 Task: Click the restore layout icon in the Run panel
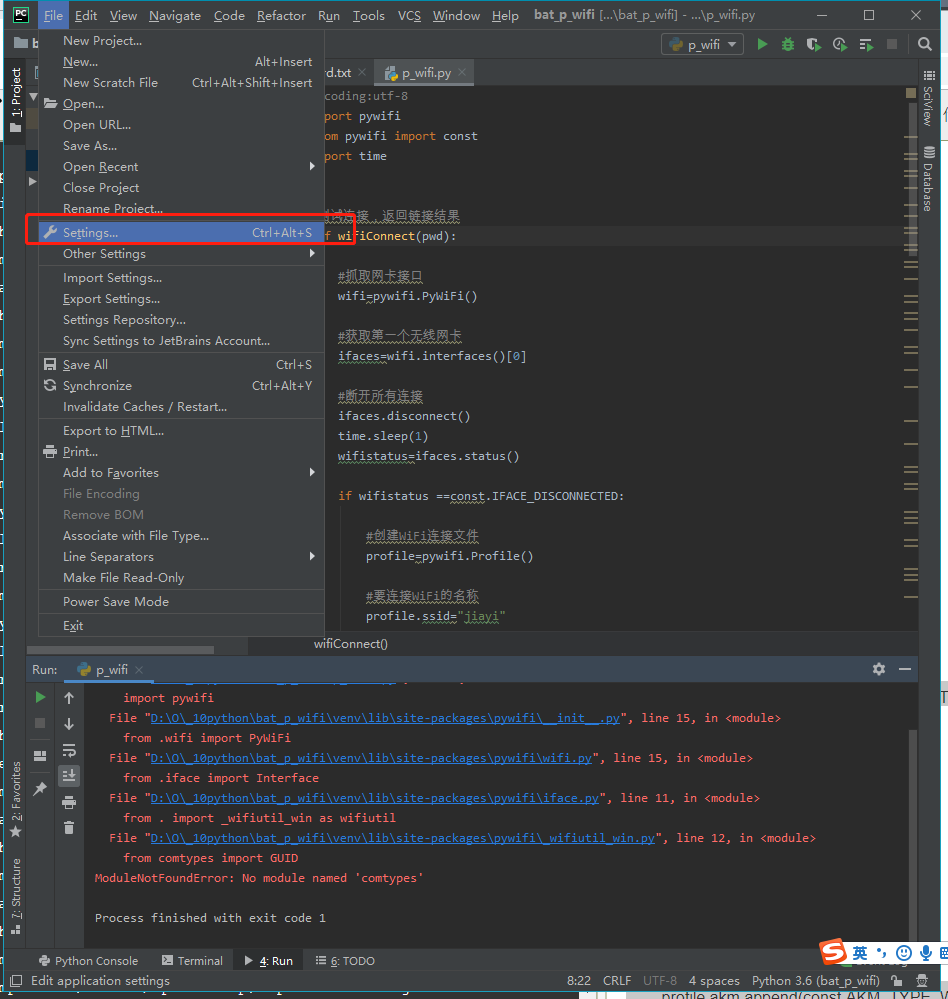pos(40,756)
